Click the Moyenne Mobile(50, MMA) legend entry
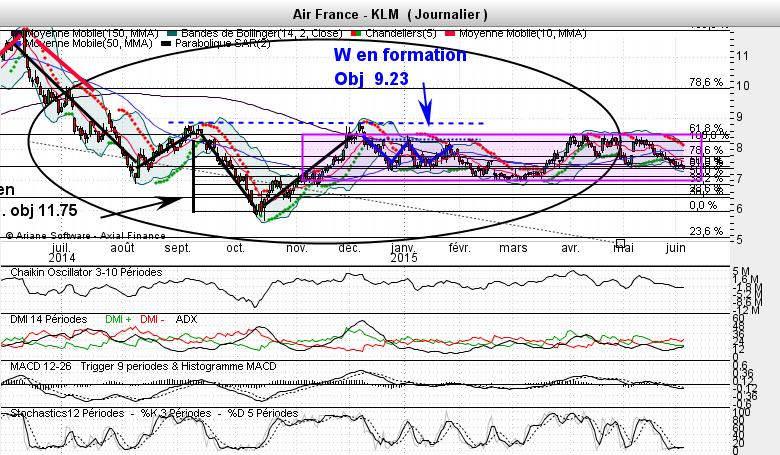Screen dimensions: 780x455 (x=90, y=44)
